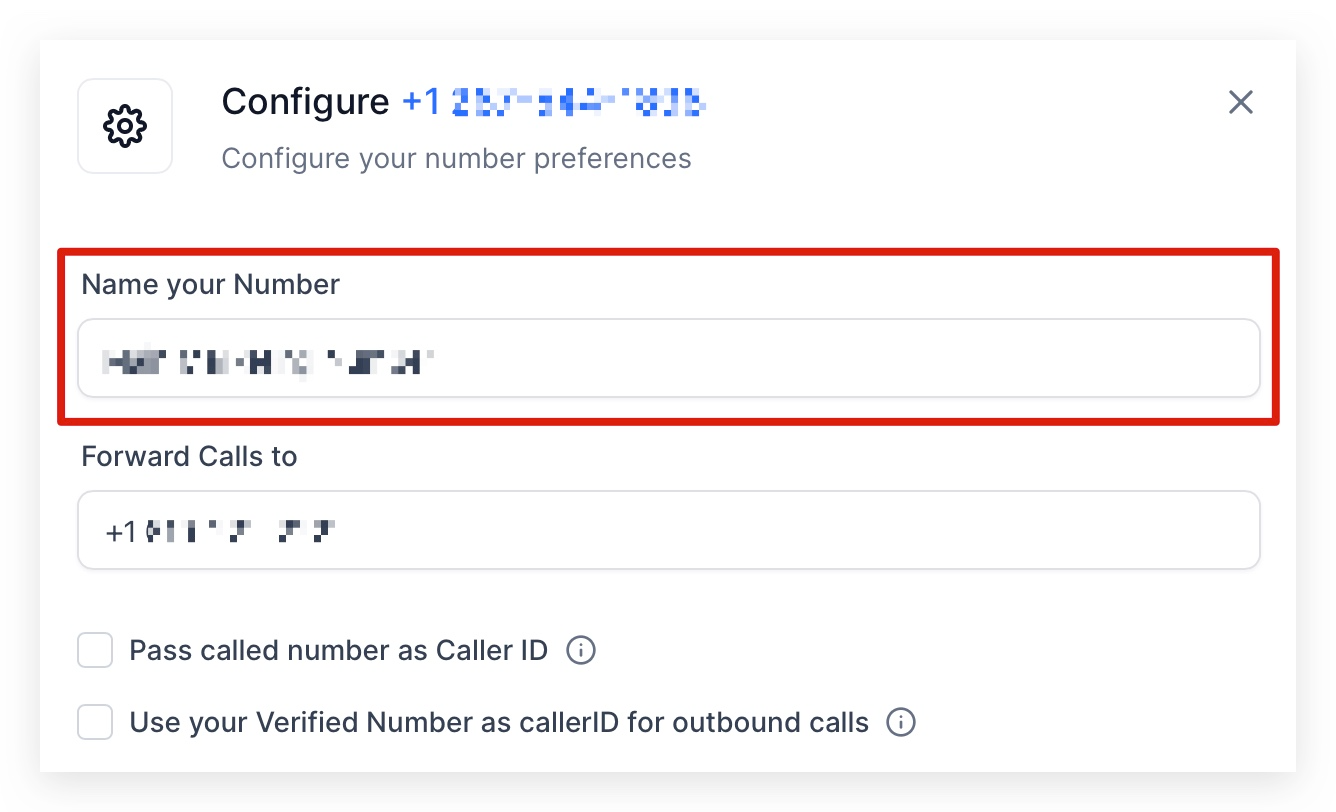Click the blue phone number in header
Screen dimensions: 1336x812
(x=555, y=102)
